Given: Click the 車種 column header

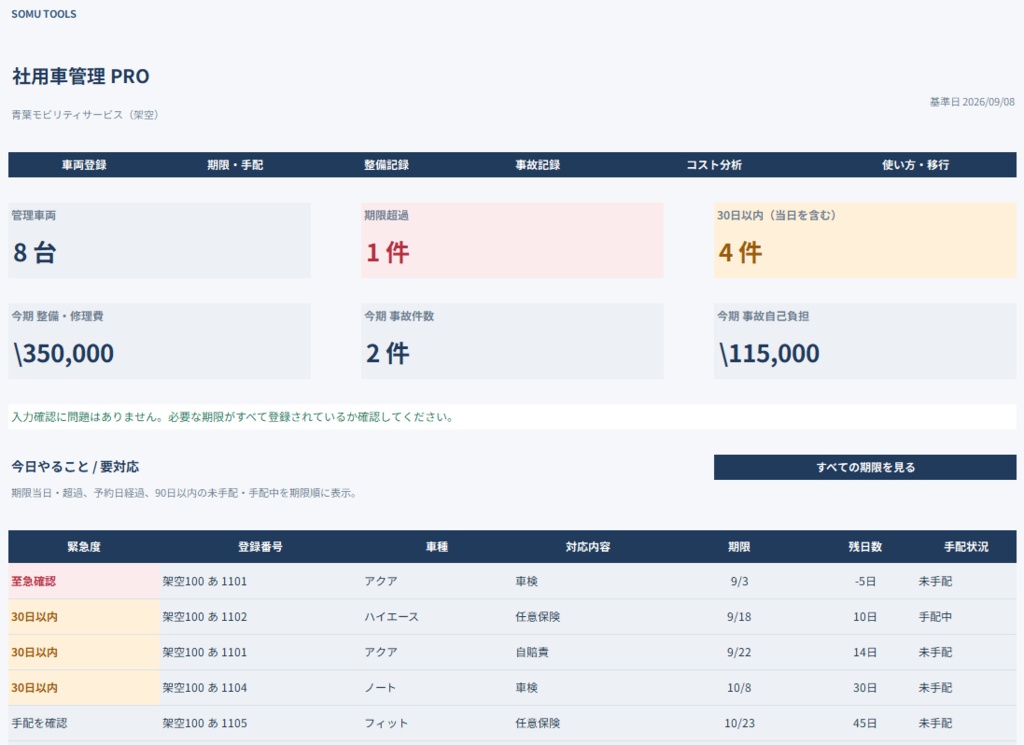Looking at the screenshot, I should click(437, 547).
